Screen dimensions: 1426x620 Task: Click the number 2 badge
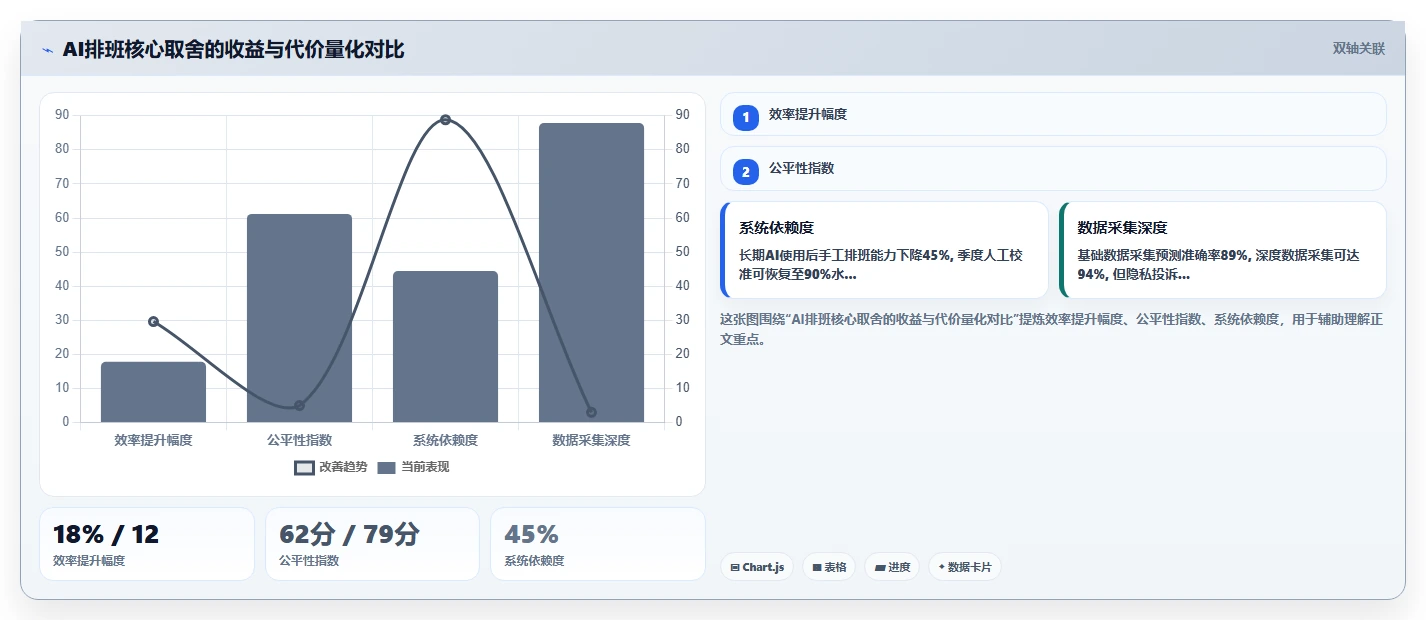(746, 172)
